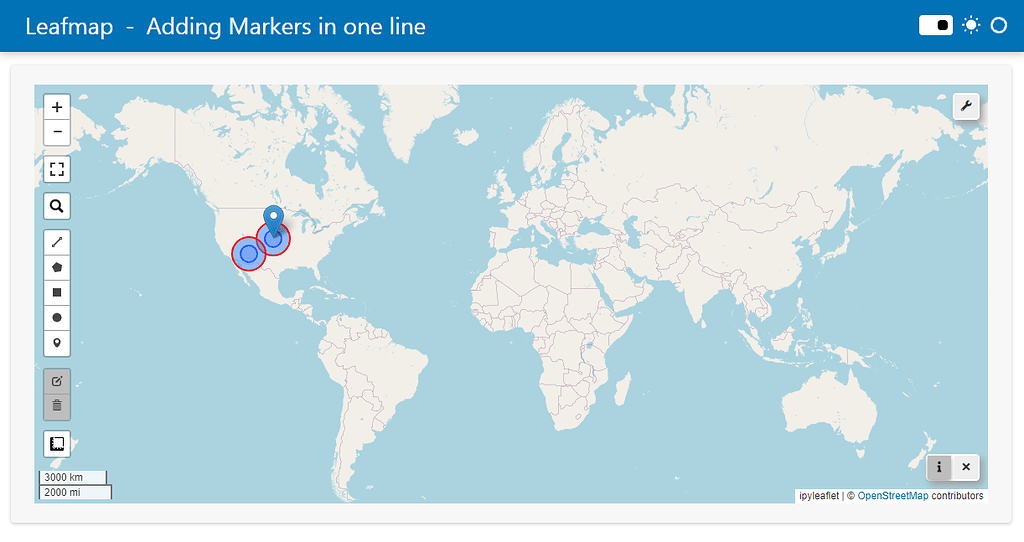Close the info widget with X
This screenshot has width=1024, height=542.
[966, 467]
